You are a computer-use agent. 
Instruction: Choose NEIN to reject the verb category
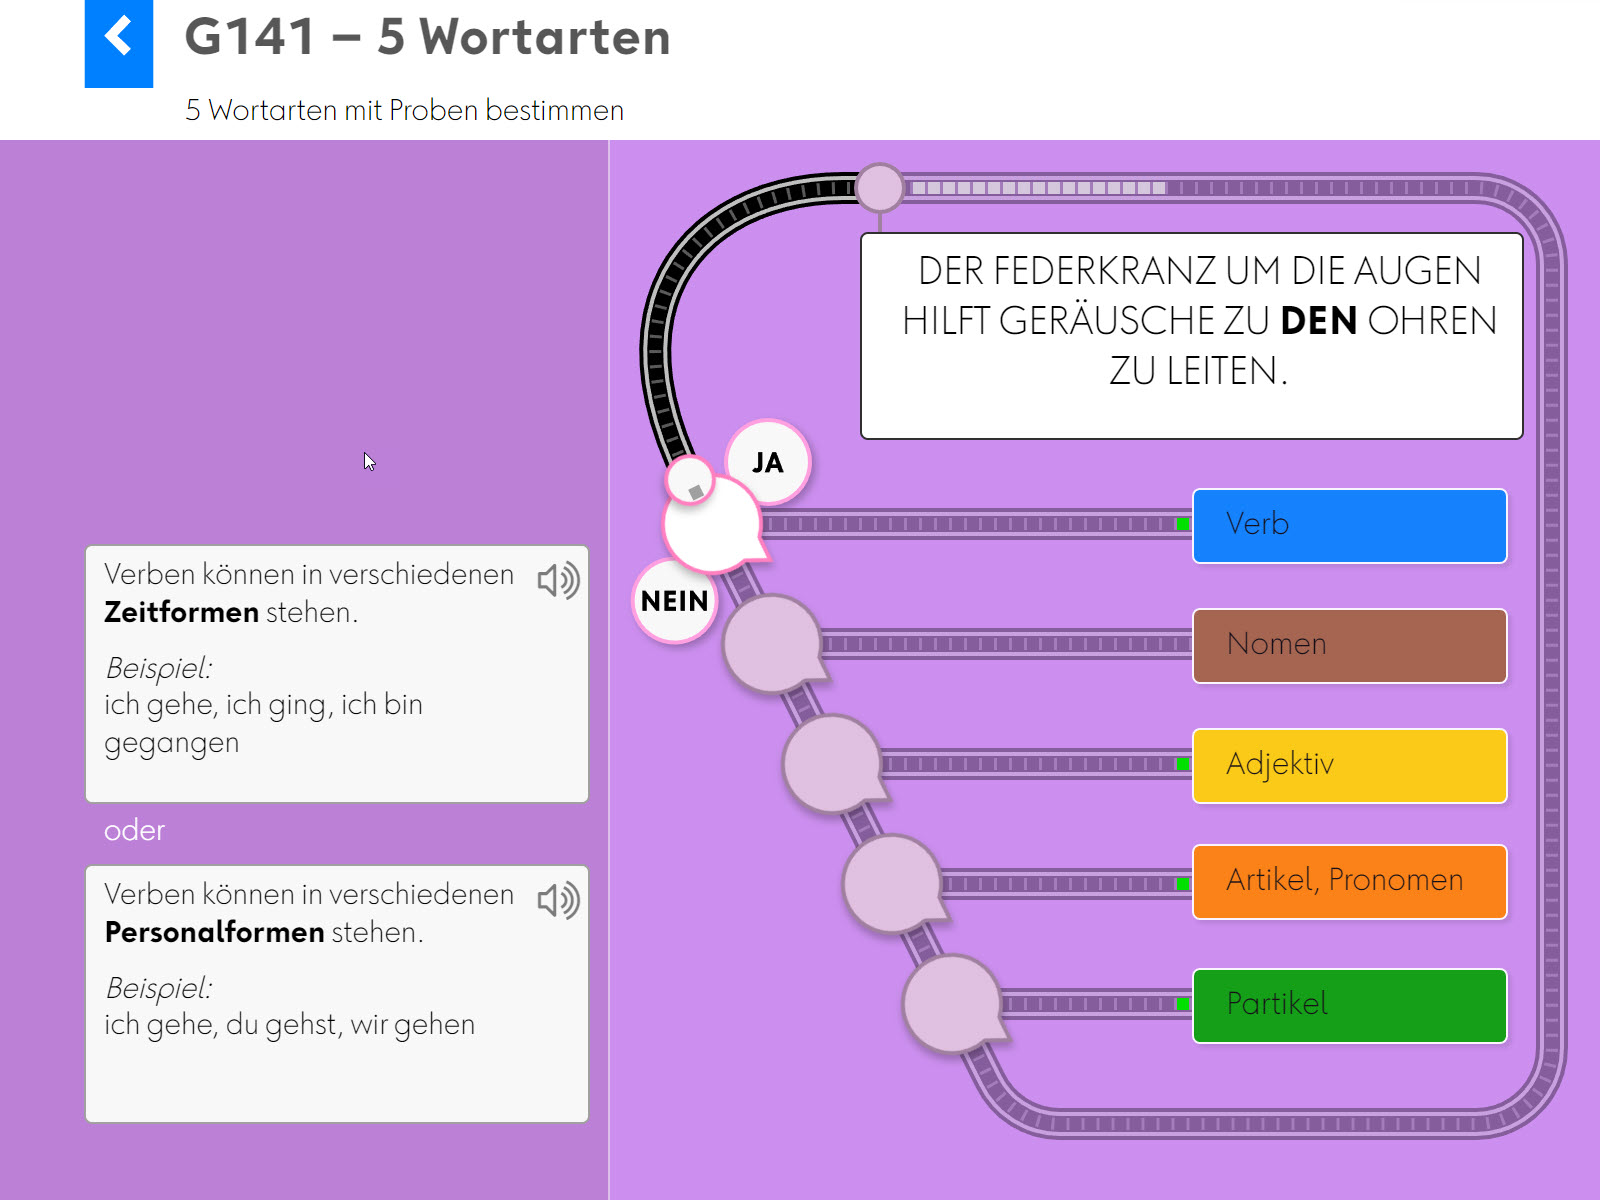pyautogui.click(x=675, y=601)
